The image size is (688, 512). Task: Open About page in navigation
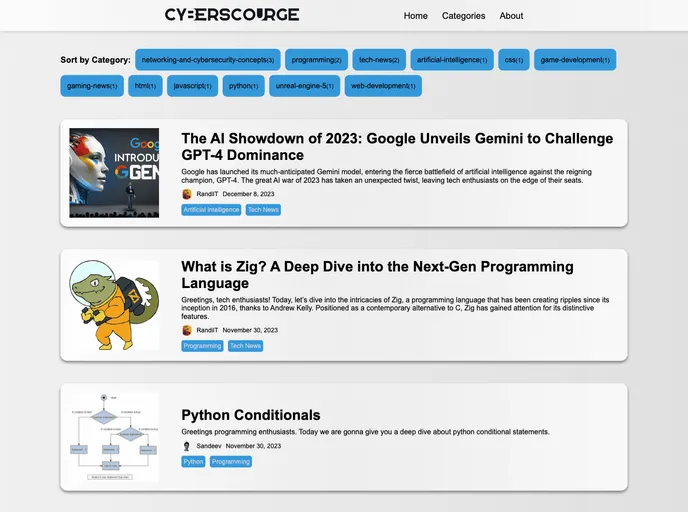(511, 16)
